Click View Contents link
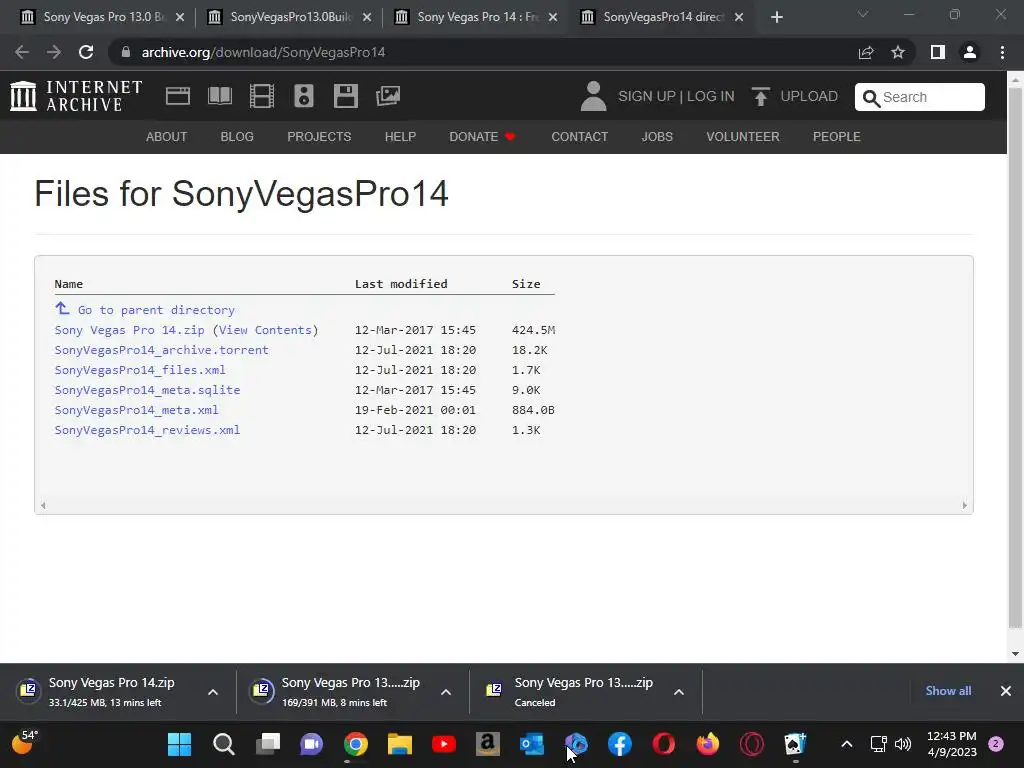The image size is (1024, 768). coord(265,330)
